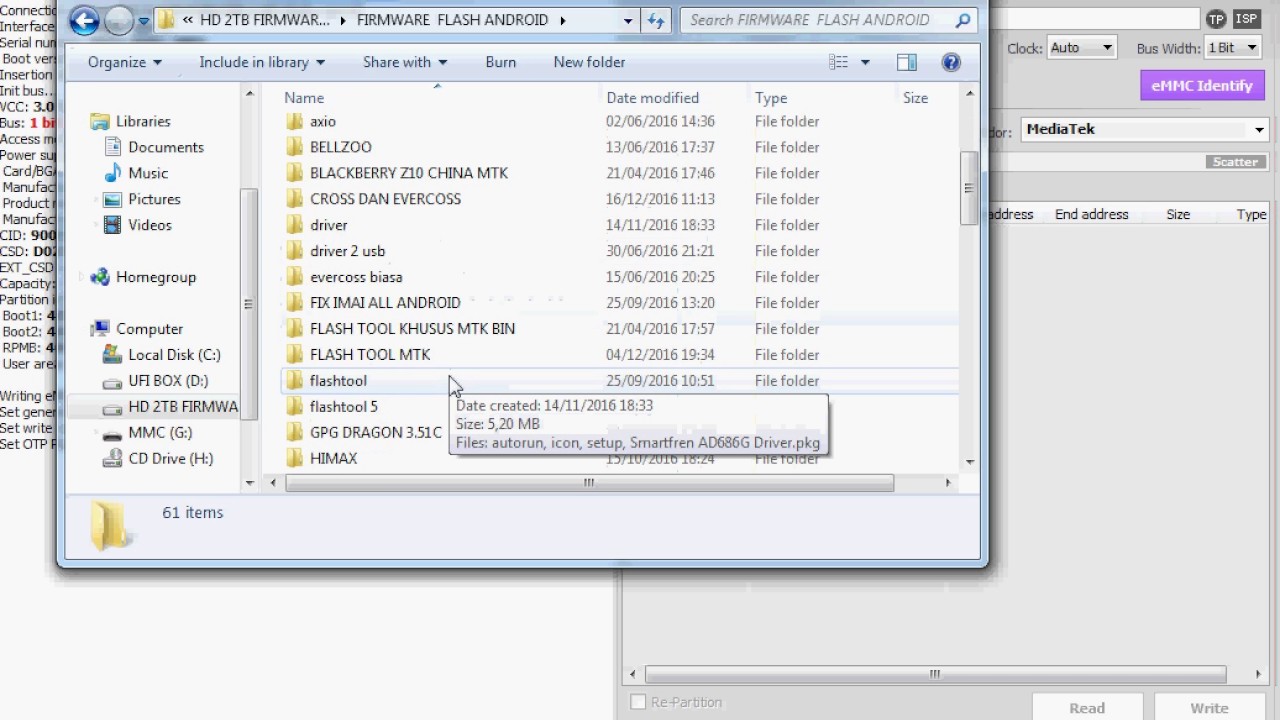Click the magnifier search icon
1280x720 pixels.
click(962, 20)
